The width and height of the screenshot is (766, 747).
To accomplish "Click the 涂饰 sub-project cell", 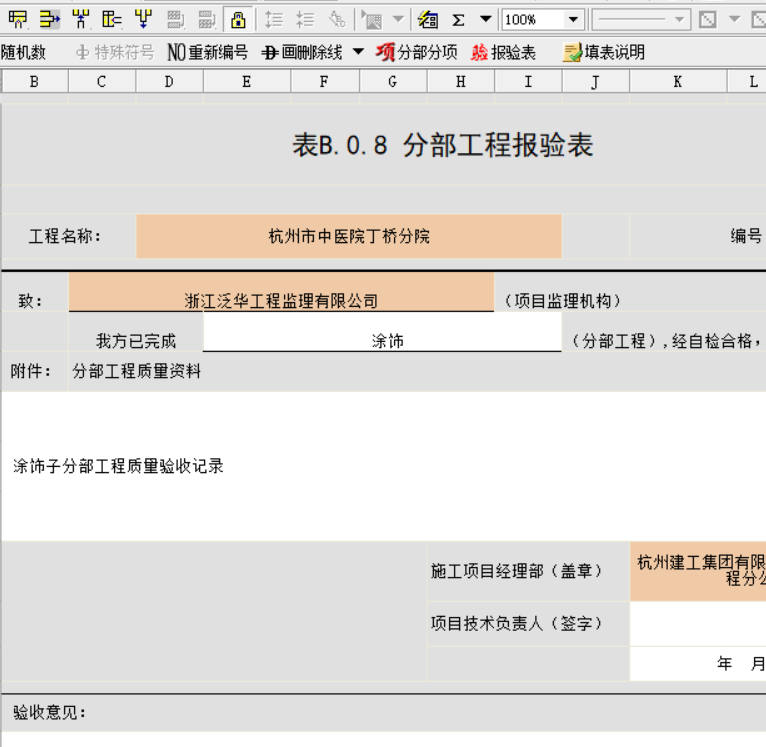I will 382,340.
